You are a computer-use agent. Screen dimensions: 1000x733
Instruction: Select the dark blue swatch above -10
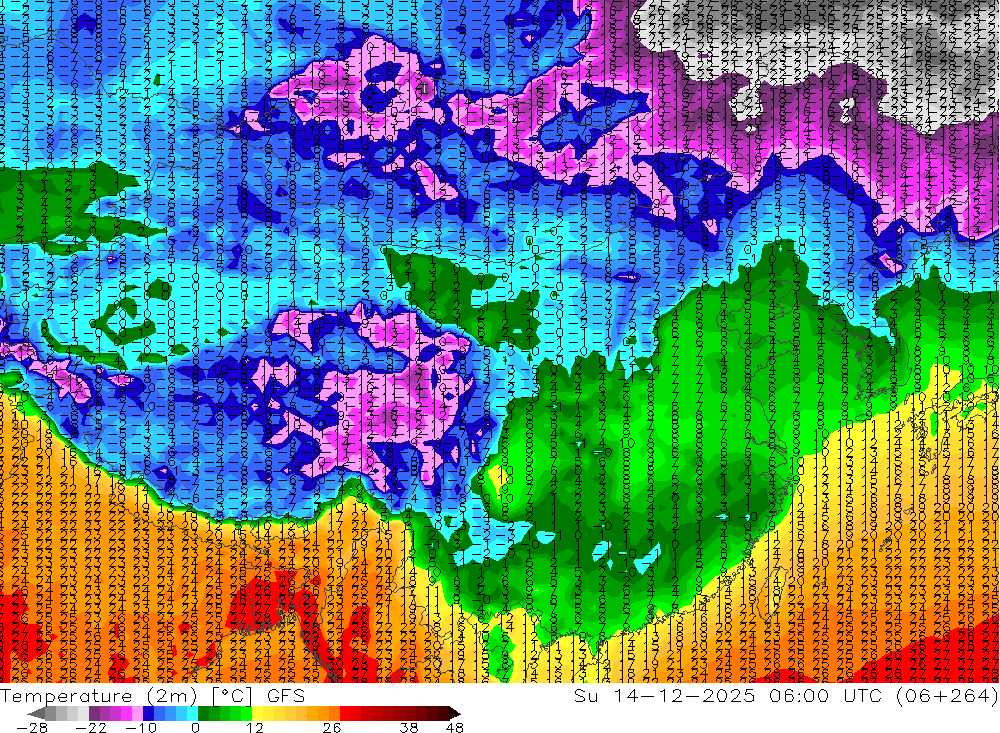pyautogui.click(x=149, y=714)
